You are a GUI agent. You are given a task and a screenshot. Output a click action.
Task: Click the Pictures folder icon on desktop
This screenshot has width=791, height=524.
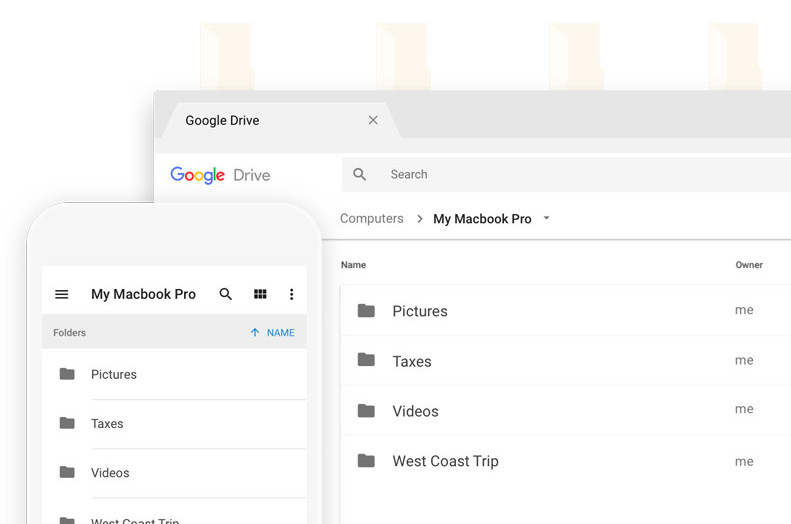[x=367, y=311]
